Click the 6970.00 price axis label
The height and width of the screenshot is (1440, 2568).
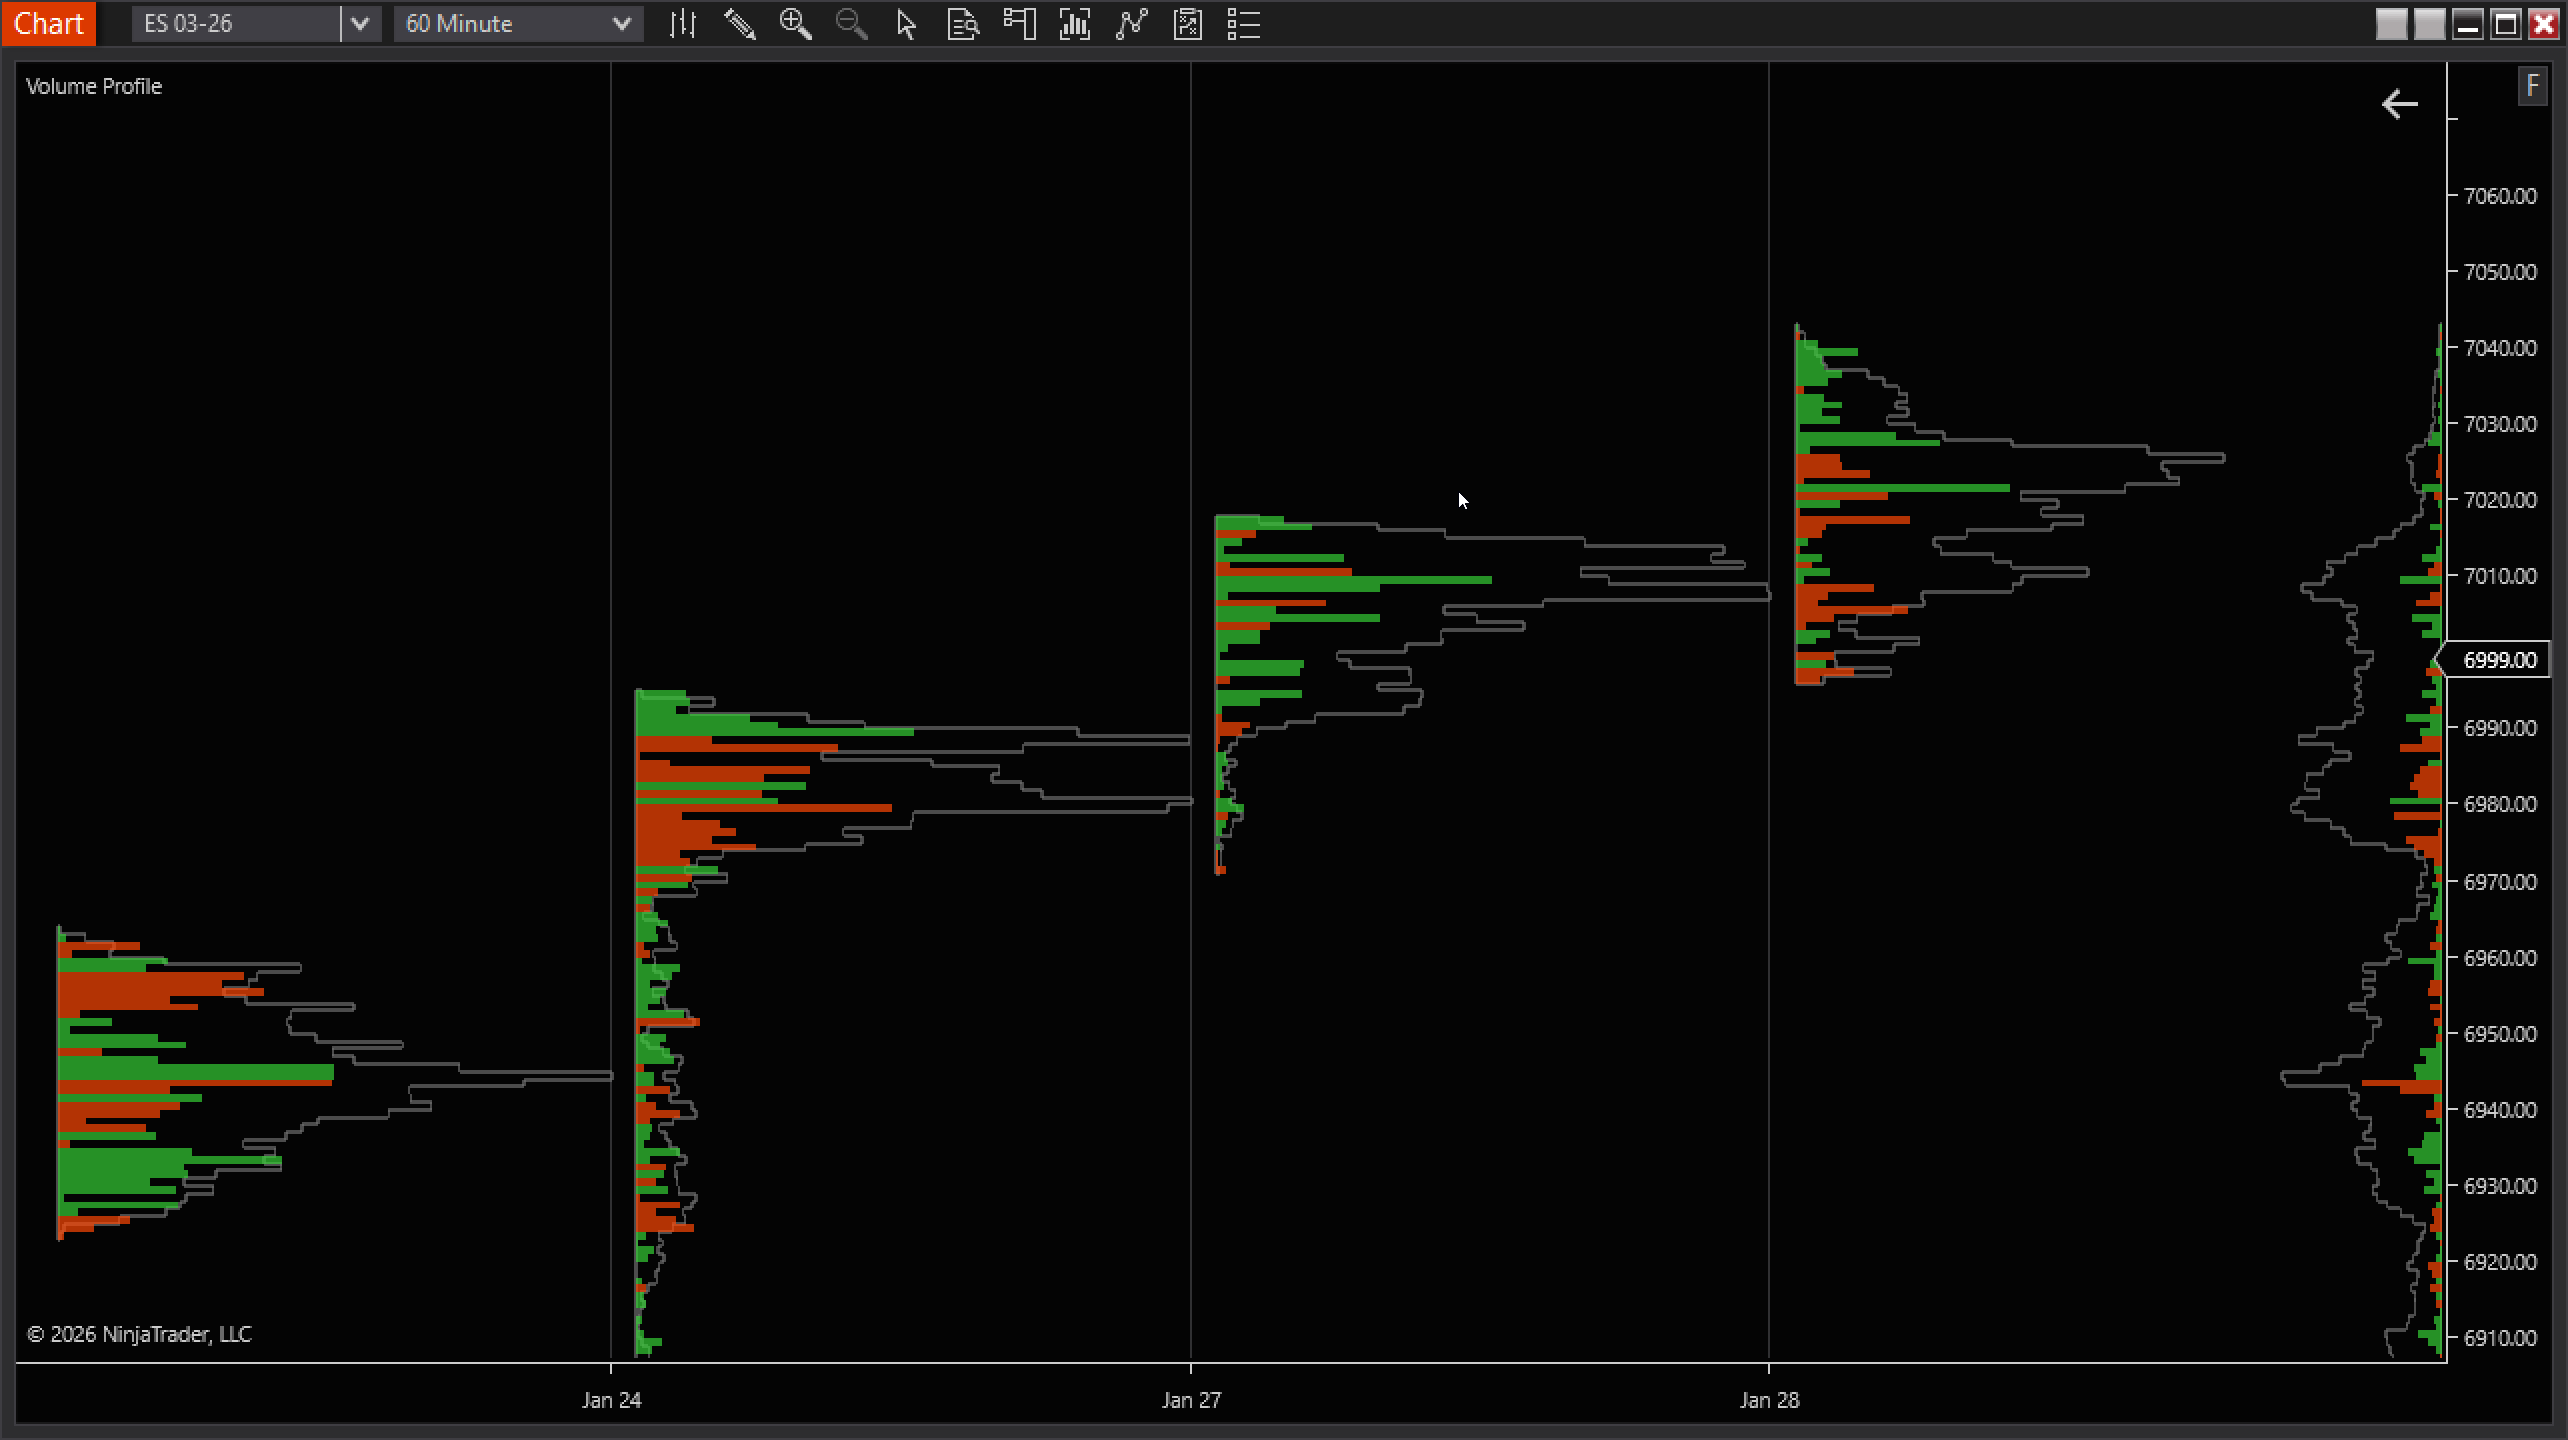coord(2500,882)
